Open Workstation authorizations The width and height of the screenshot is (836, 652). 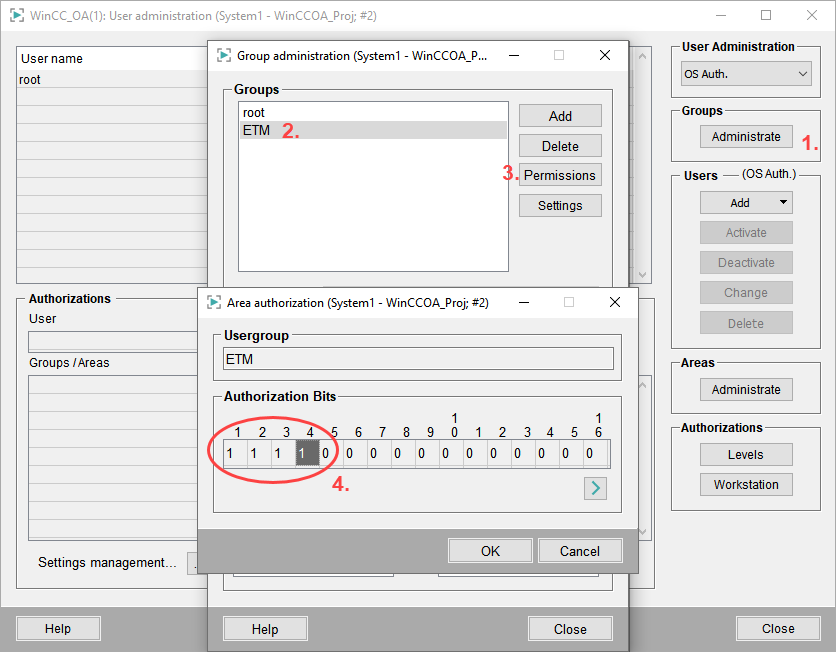746,485
